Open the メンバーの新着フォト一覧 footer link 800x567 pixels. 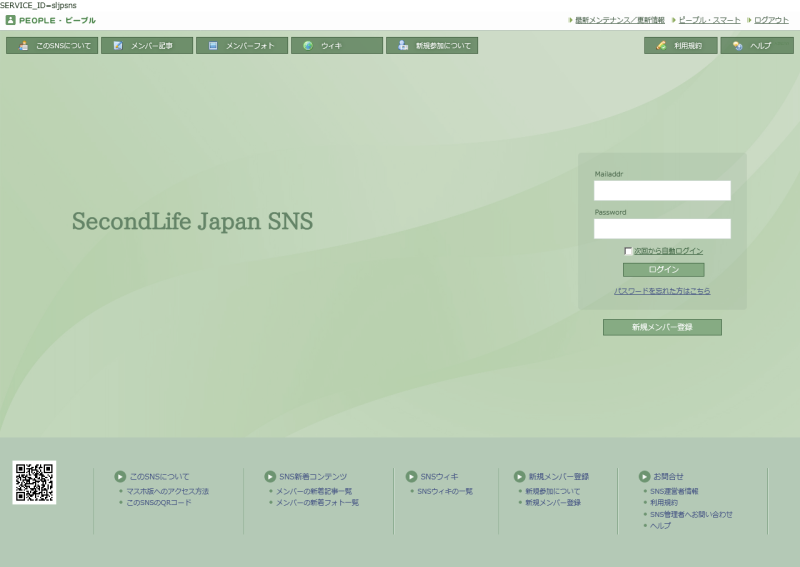tap(317, 503)
